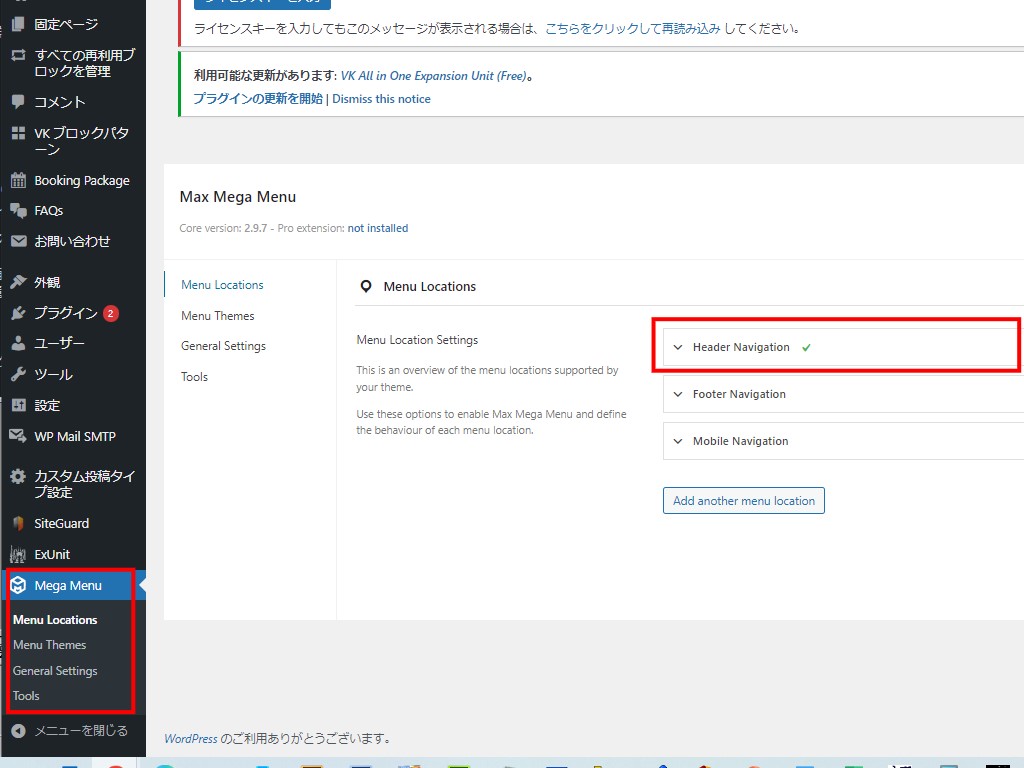Click the Mega Menu cube icon in sidebar

coord(18,585)
